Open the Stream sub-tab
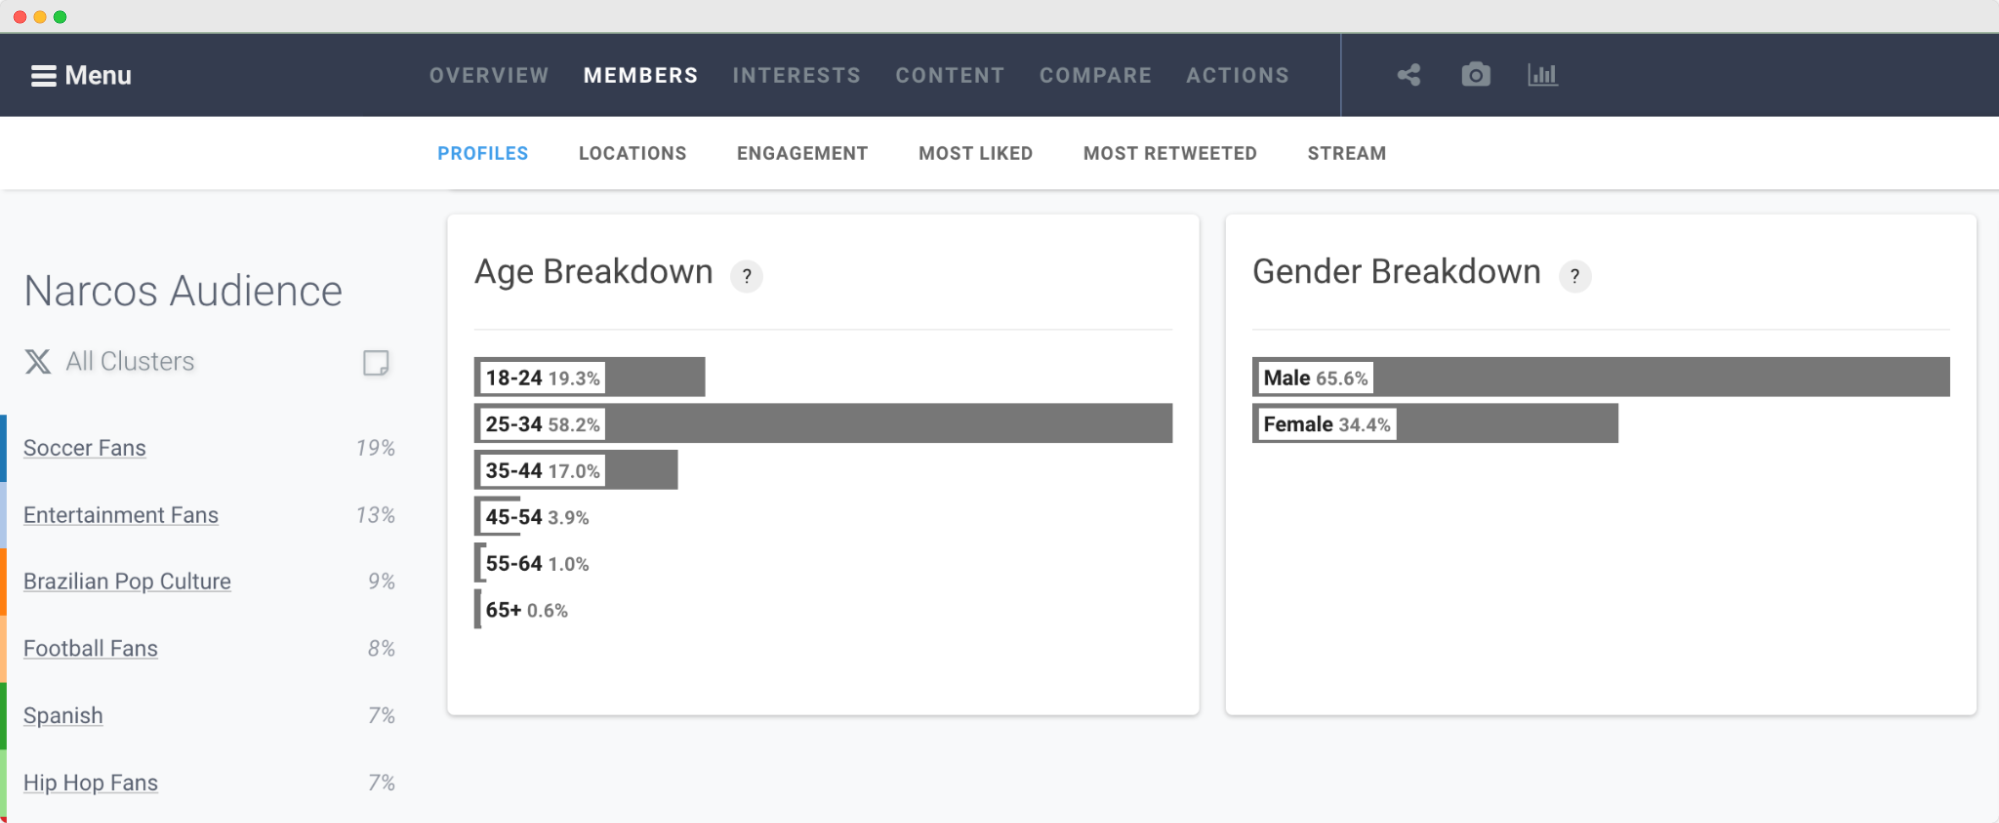This screenshot has height=823, width=1999. (1347, 154)
